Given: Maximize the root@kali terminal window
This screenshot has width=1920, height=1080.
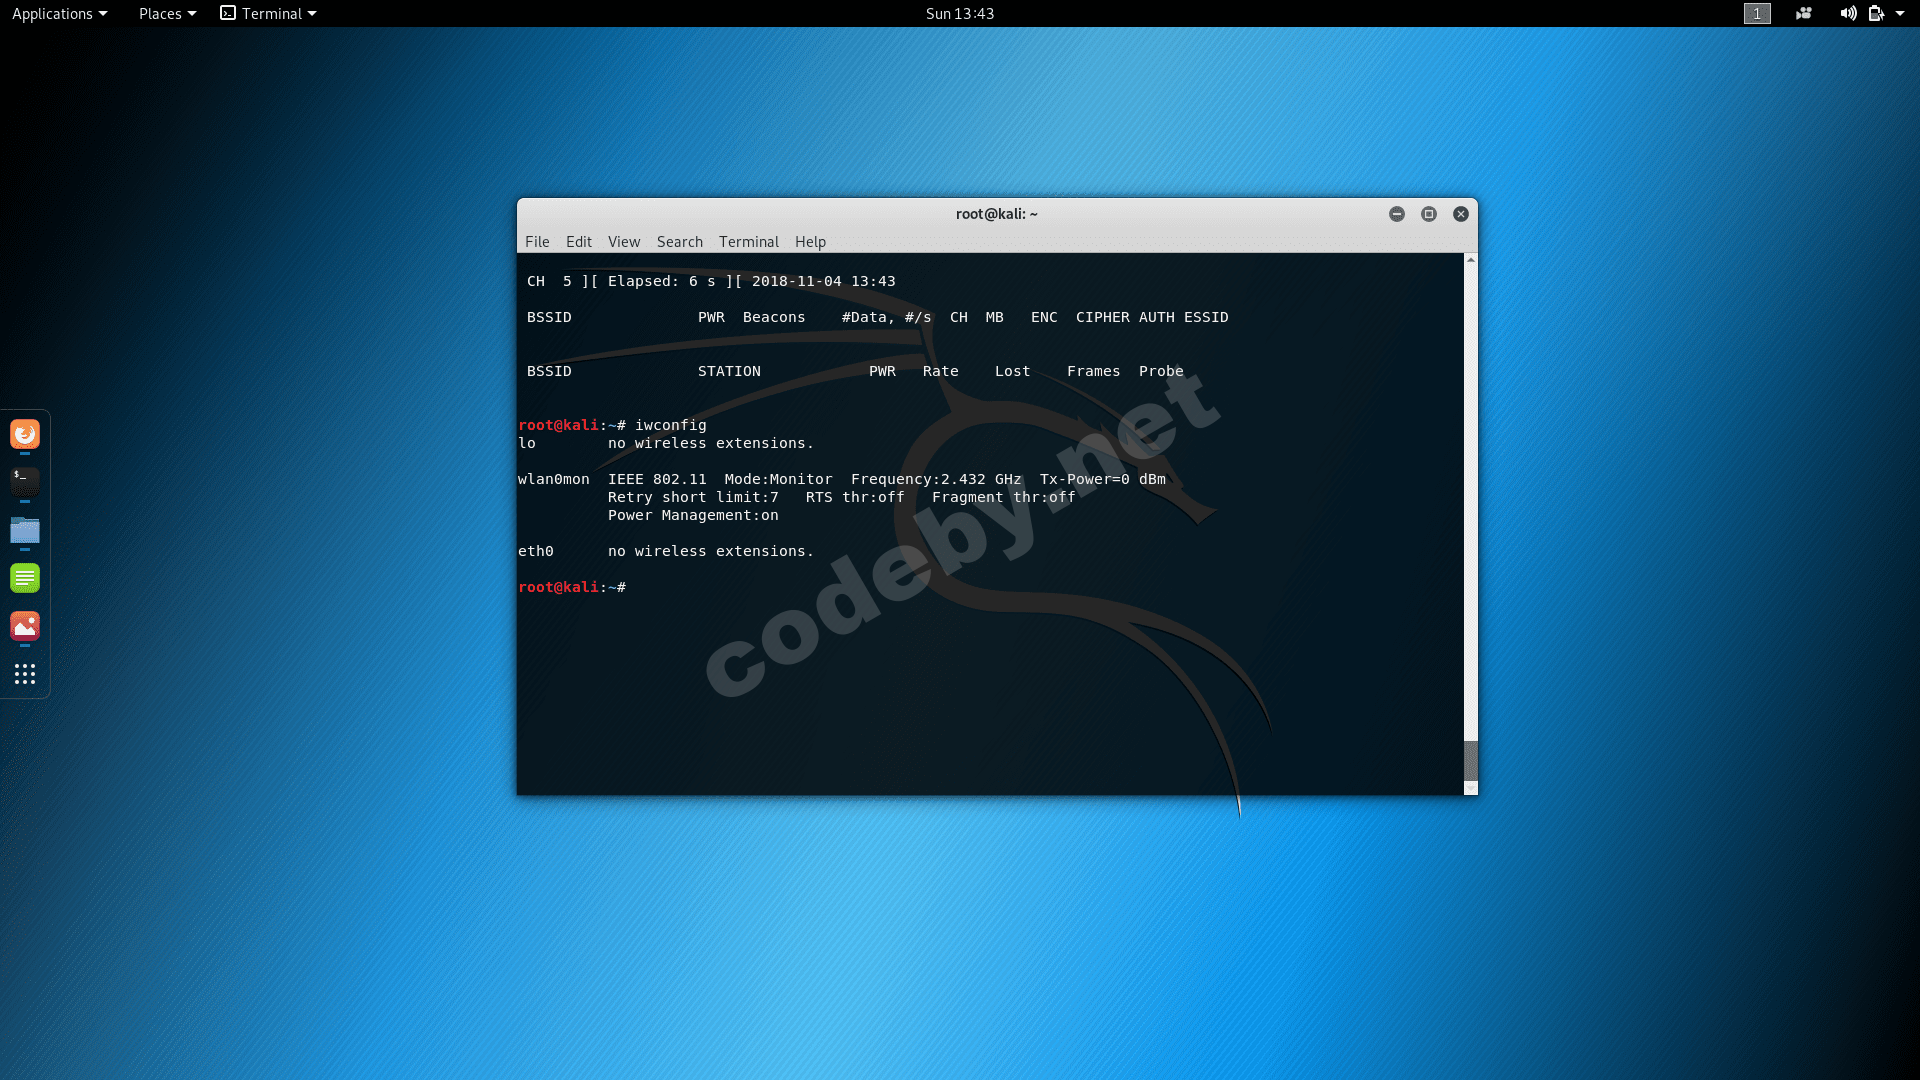Looking at the screenshot, I should click(1429, 214).
